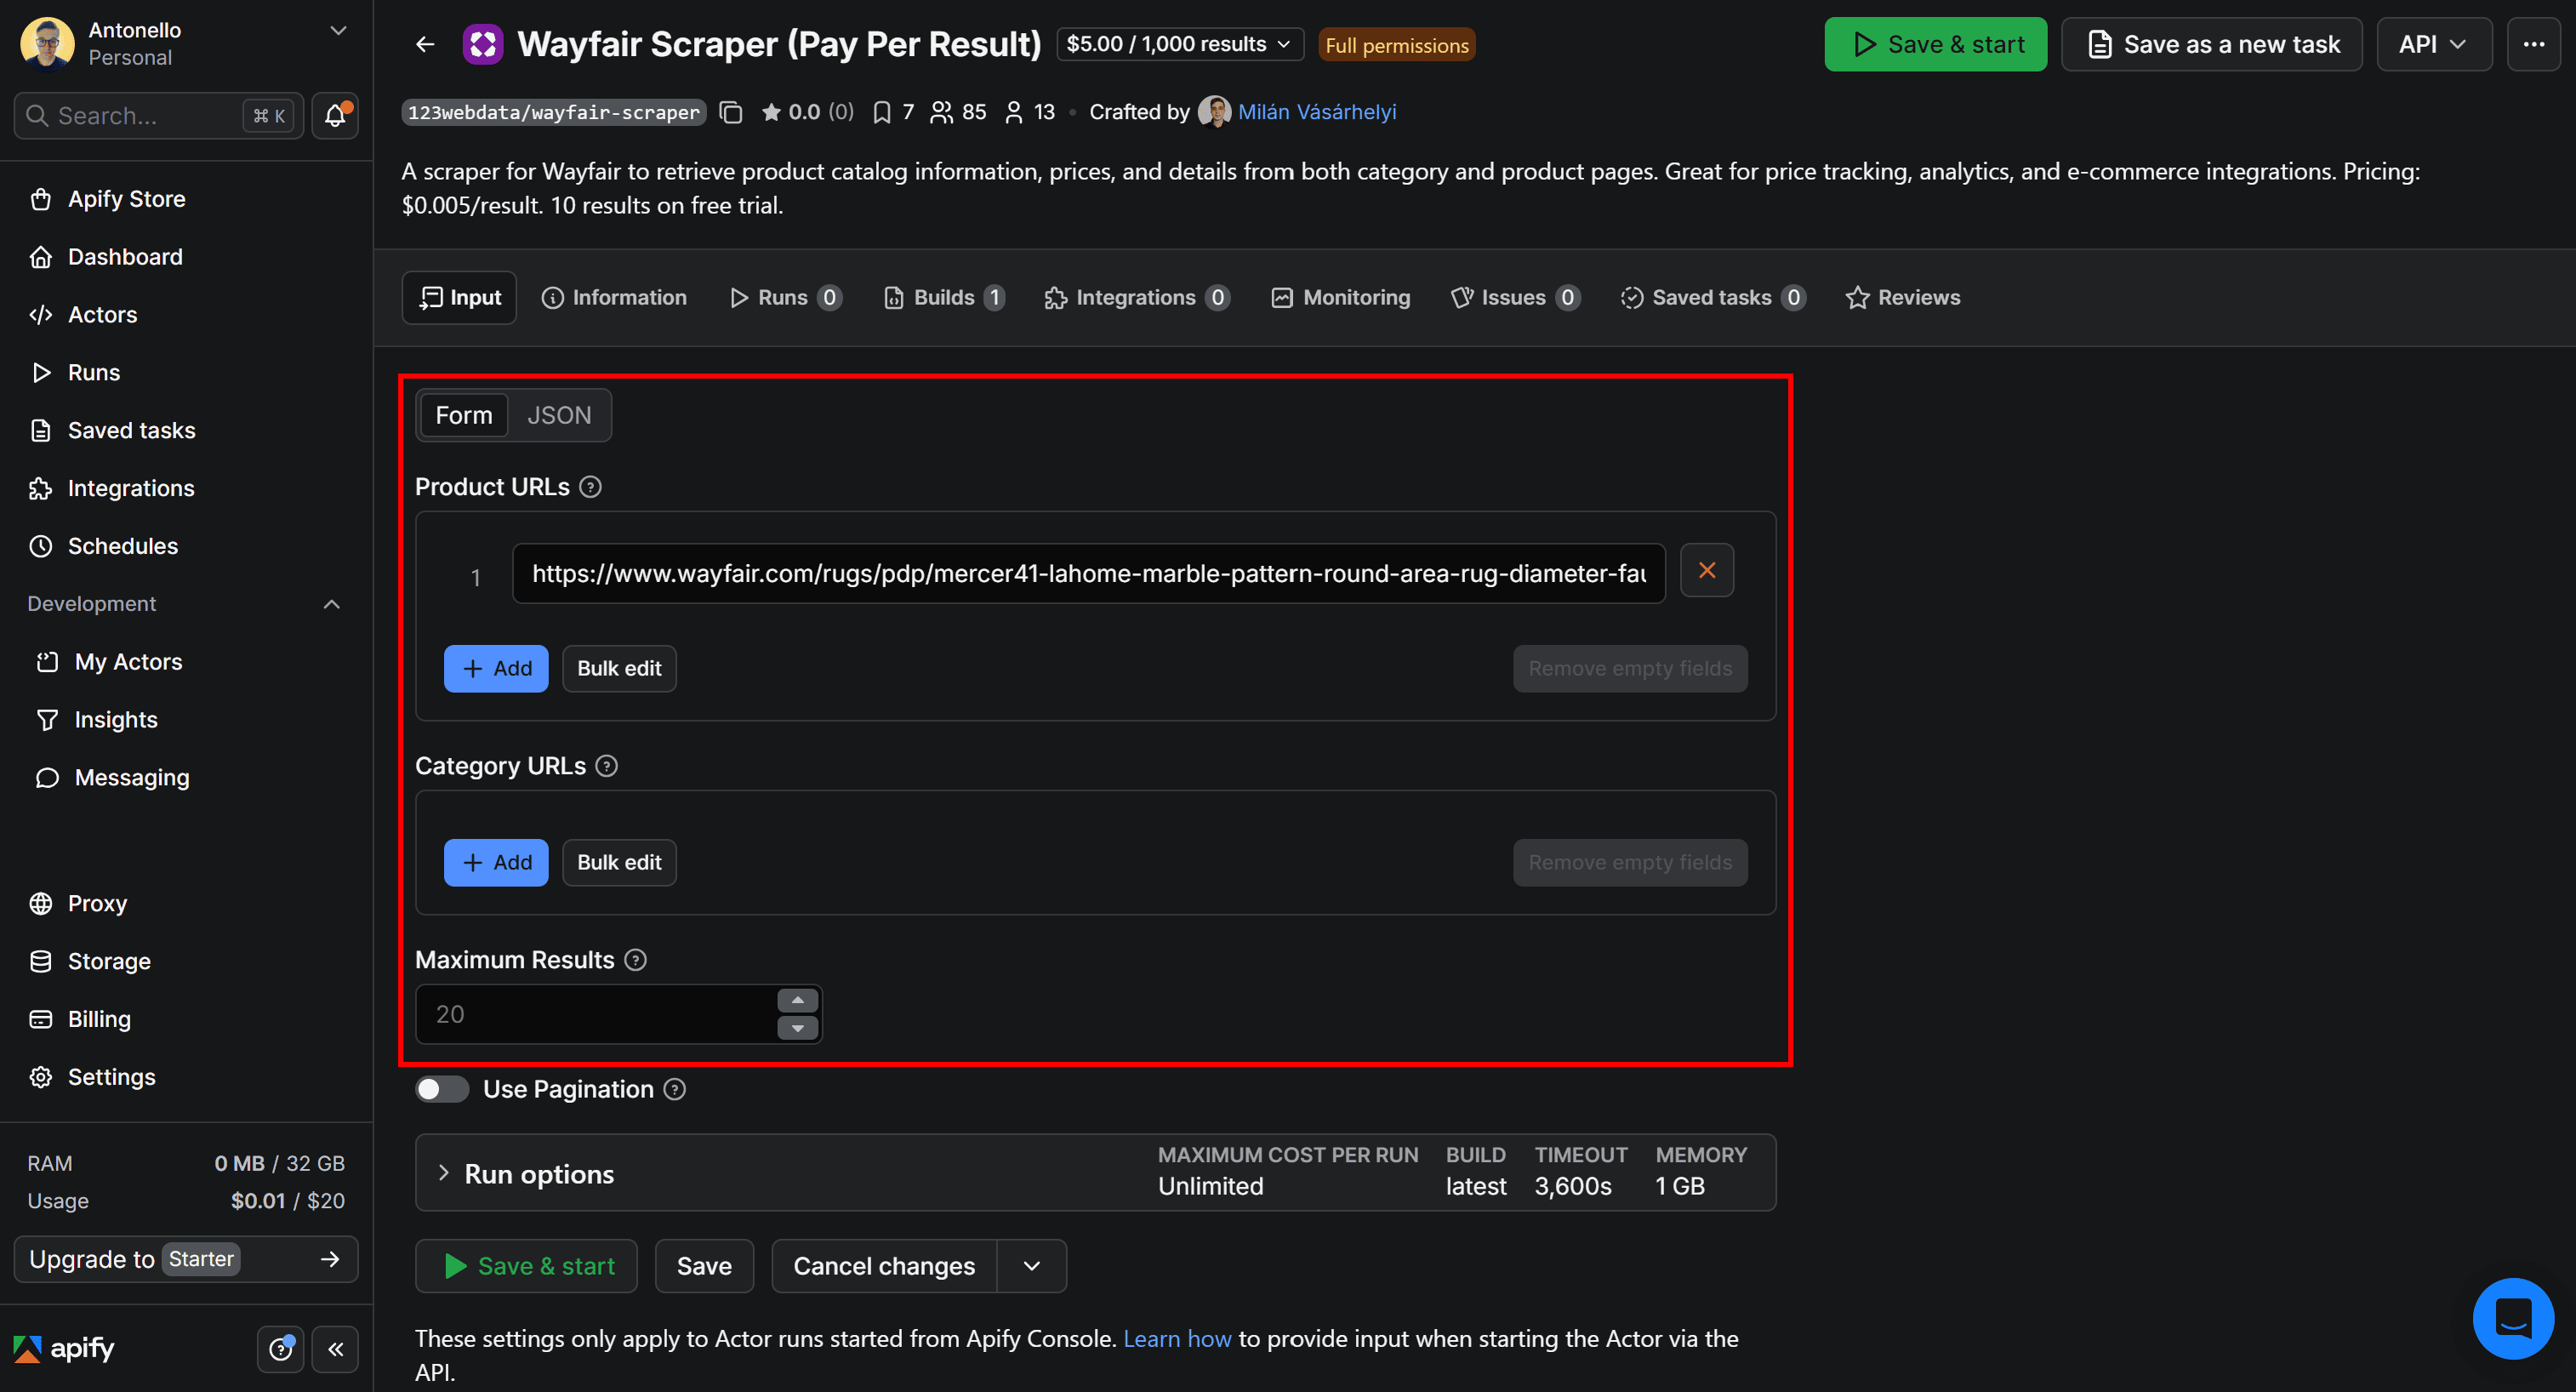Switch to the Runs tab
The image size is (2576, 1392).
pos(786,298)
